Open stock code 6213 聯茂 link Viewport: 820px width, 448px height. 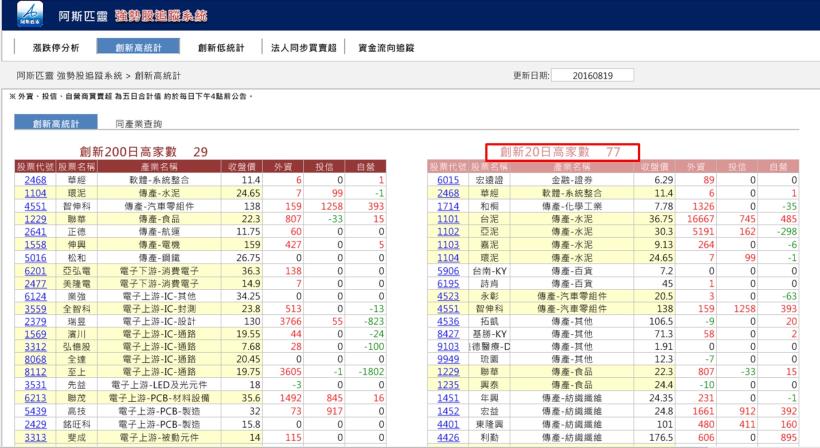(35, 398)
